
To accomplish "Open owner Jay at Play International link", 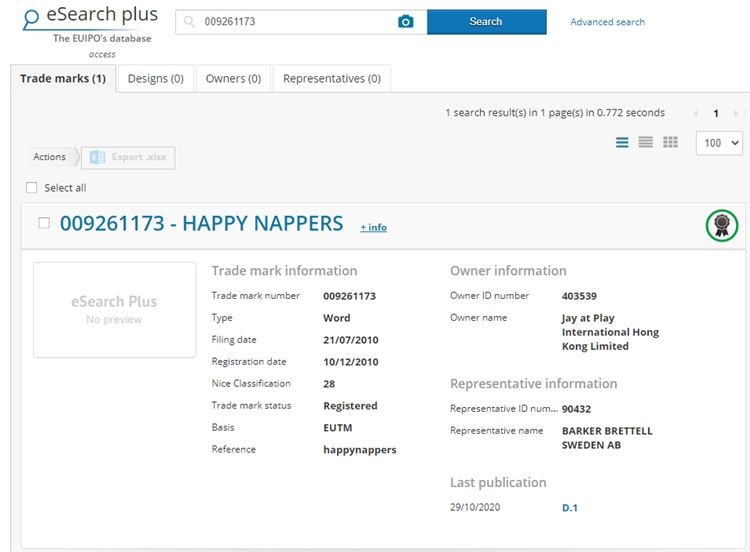I will (x=610, y=332).
